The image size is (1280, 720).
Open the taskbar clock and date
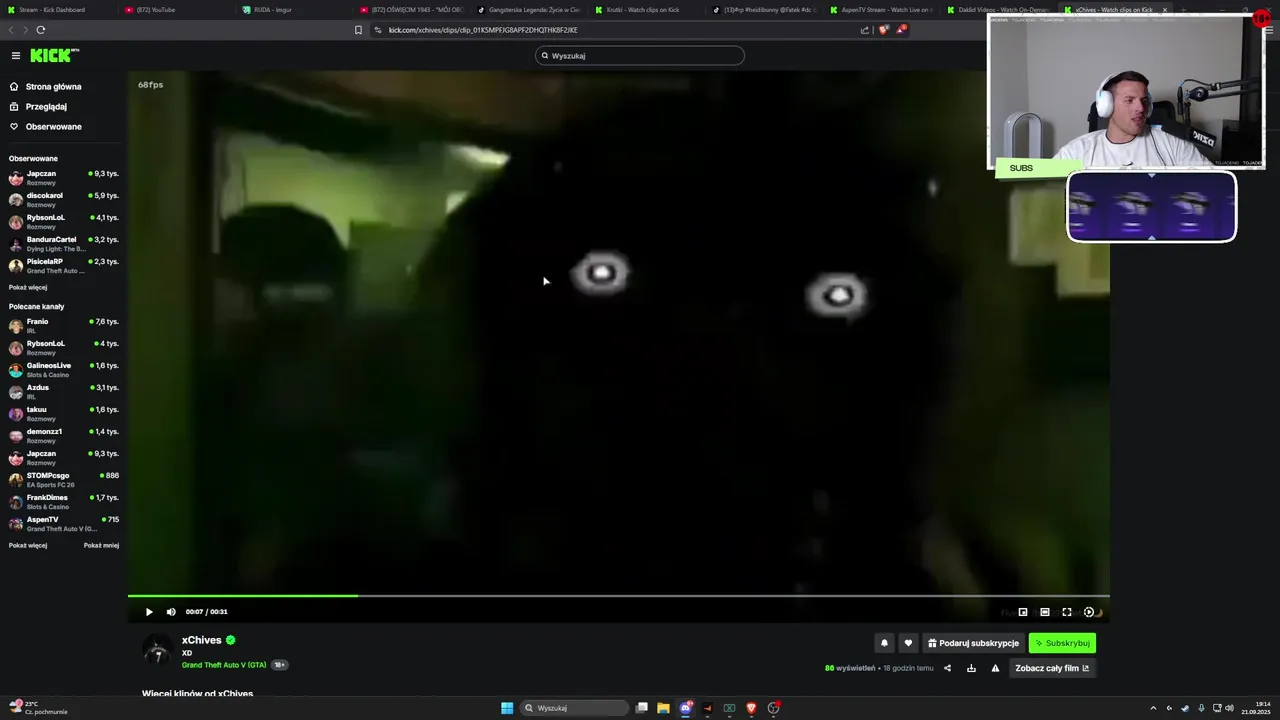tap(1257, 708)
